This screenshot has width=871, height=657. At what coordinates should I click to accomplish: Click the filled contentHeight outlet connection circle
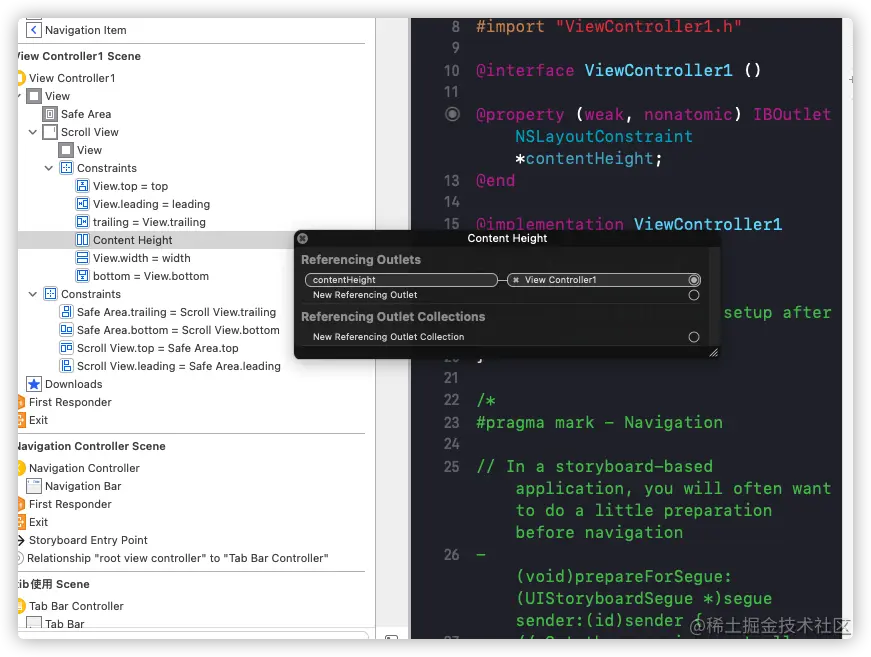click(x=694, y=280)
